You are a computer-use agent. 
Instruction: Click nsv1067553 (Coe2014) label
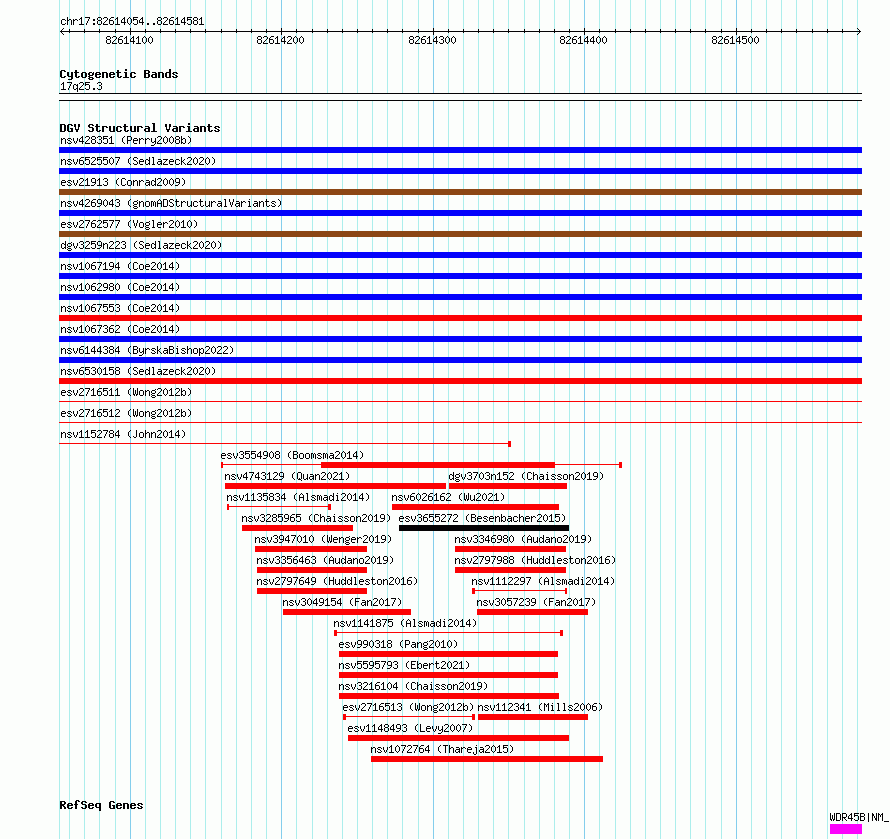(x=120, y=308)
